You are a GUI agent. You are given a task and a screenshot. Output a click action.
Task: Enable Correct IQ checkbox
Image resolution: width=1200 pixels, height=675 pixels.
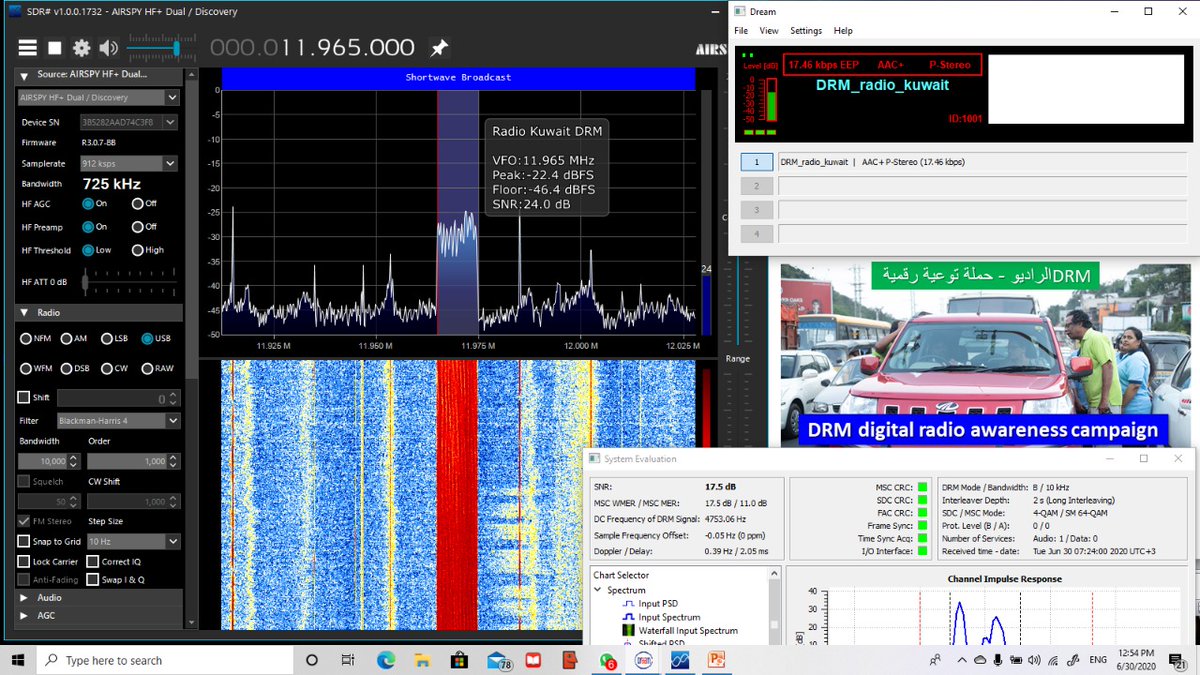pos(93,562)
